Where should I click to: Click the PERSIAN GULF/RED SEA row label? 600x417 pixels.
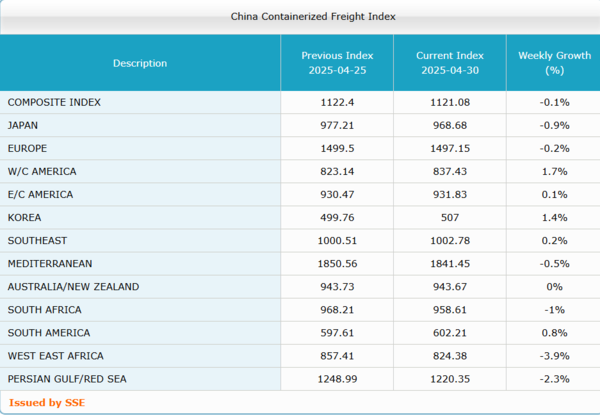[x=66, y=379]
